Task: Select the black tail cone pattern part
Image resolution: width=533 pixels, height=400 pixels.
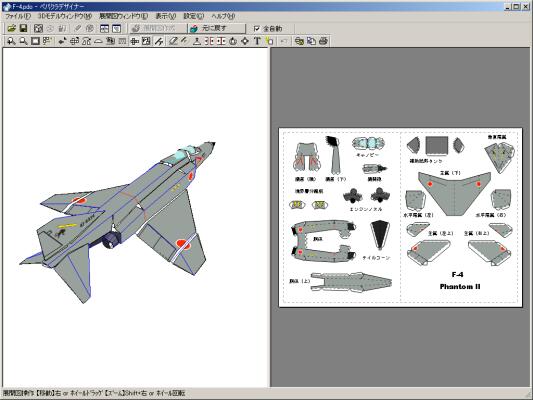Action: click(x=380, y=235)
